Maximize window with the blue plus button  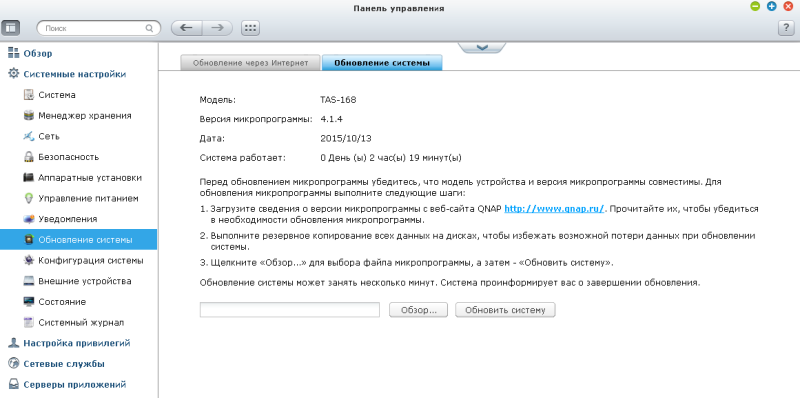click(771, 7)
